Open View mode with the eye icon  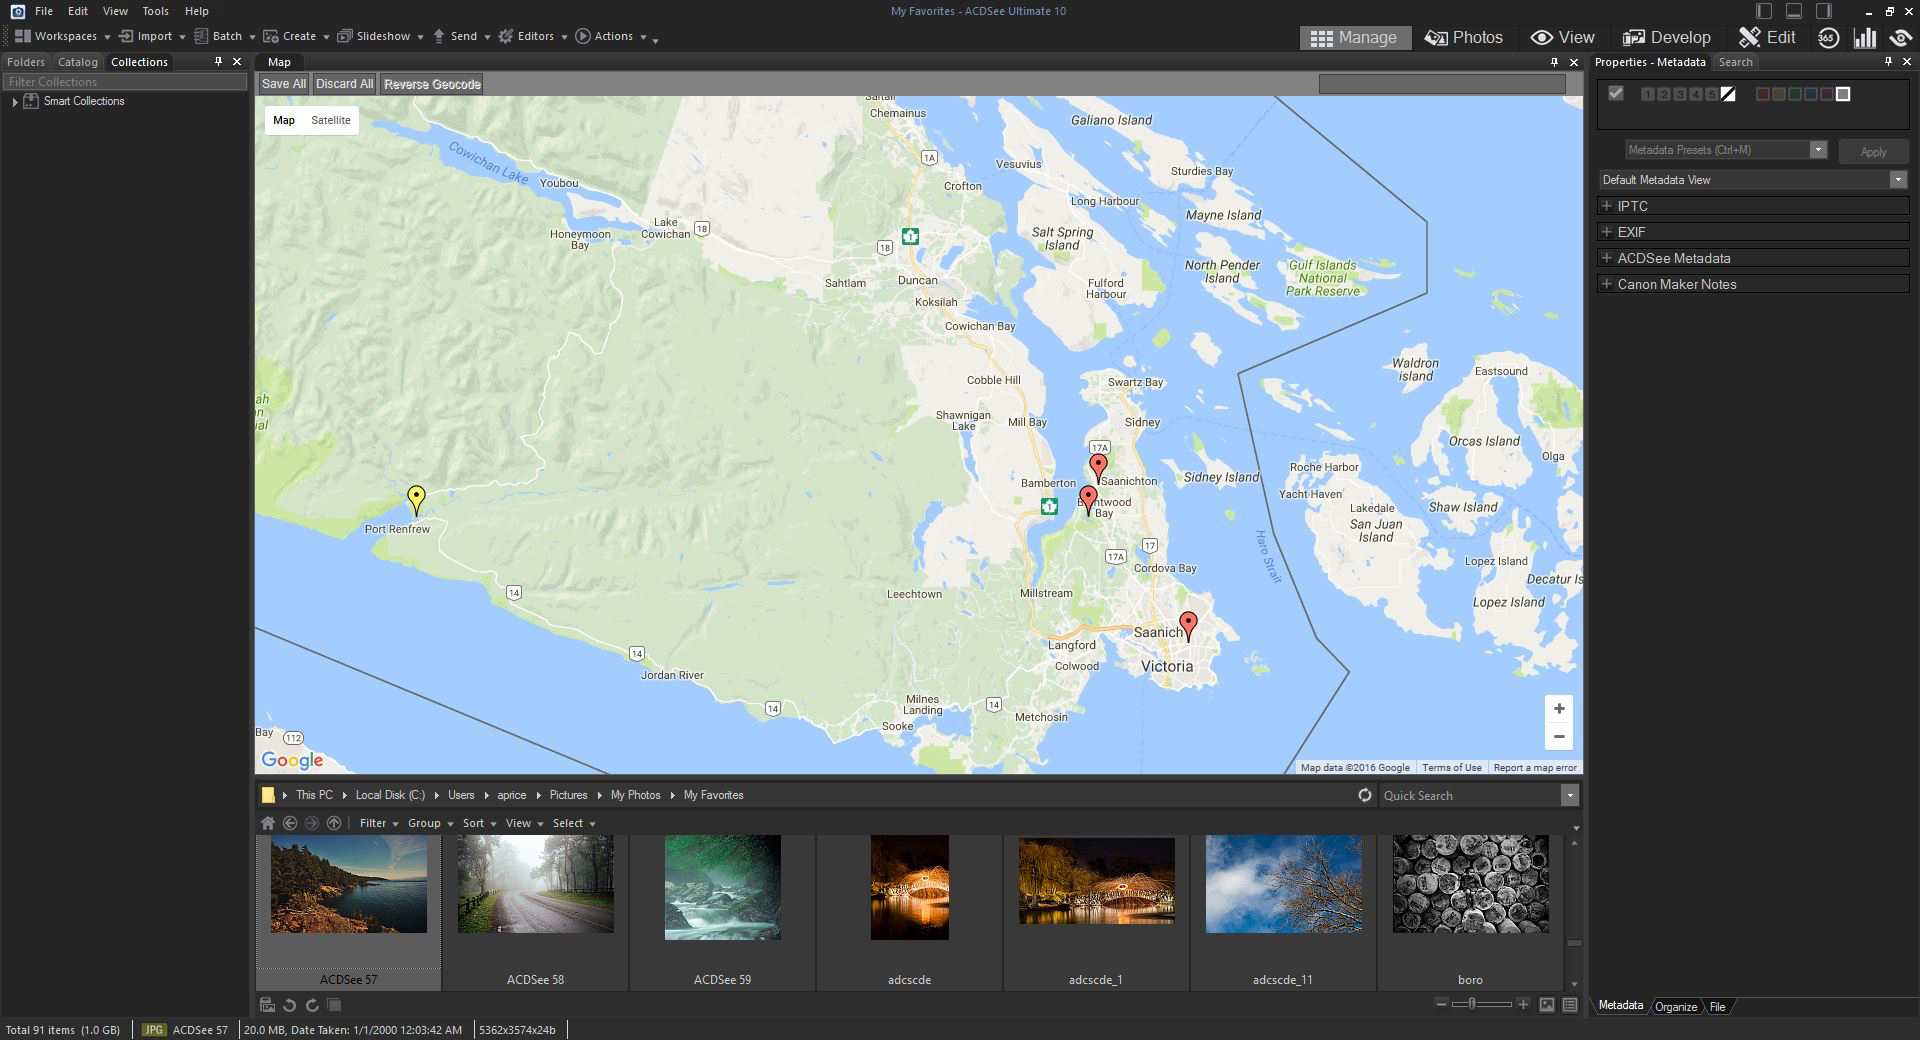click(x=1562, y=37)
